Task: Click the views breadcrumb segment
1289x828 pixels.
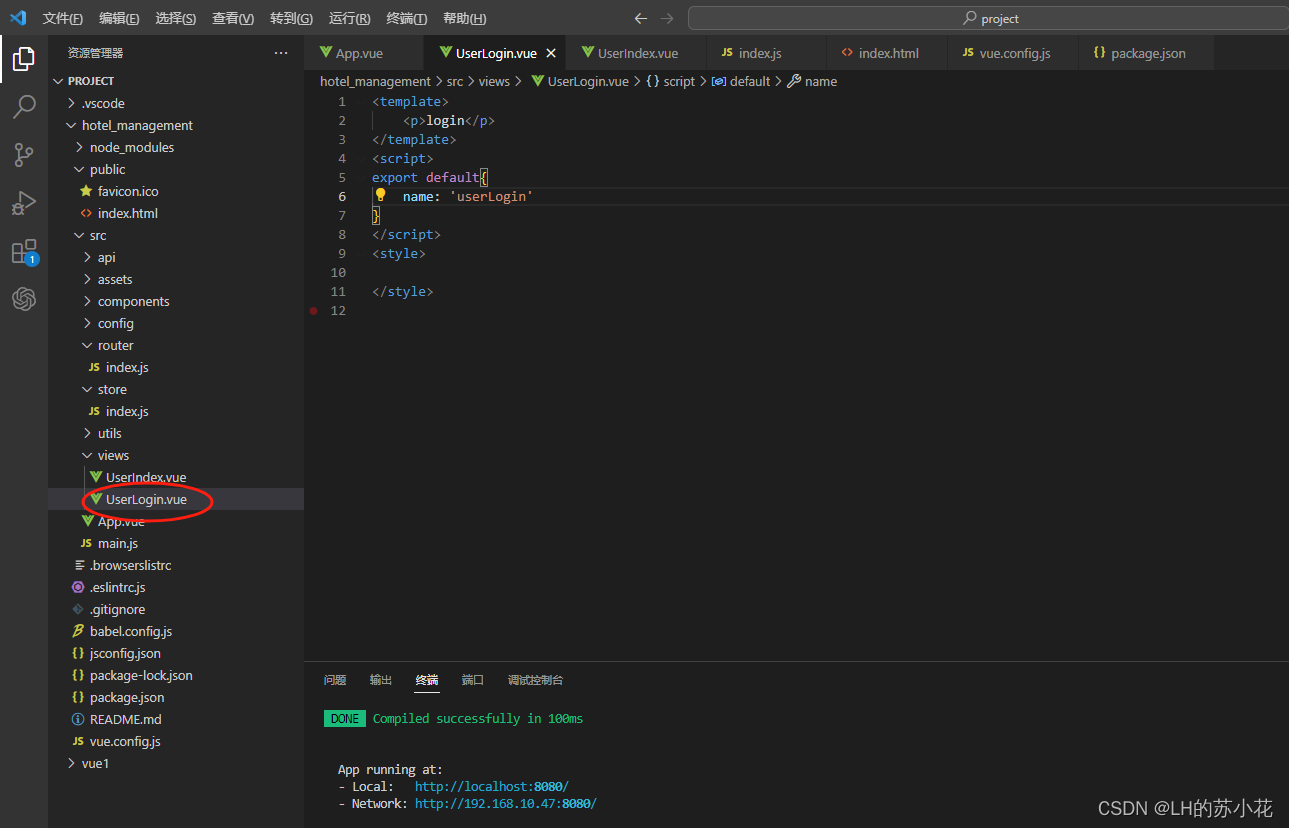Action: click(494, 81)
